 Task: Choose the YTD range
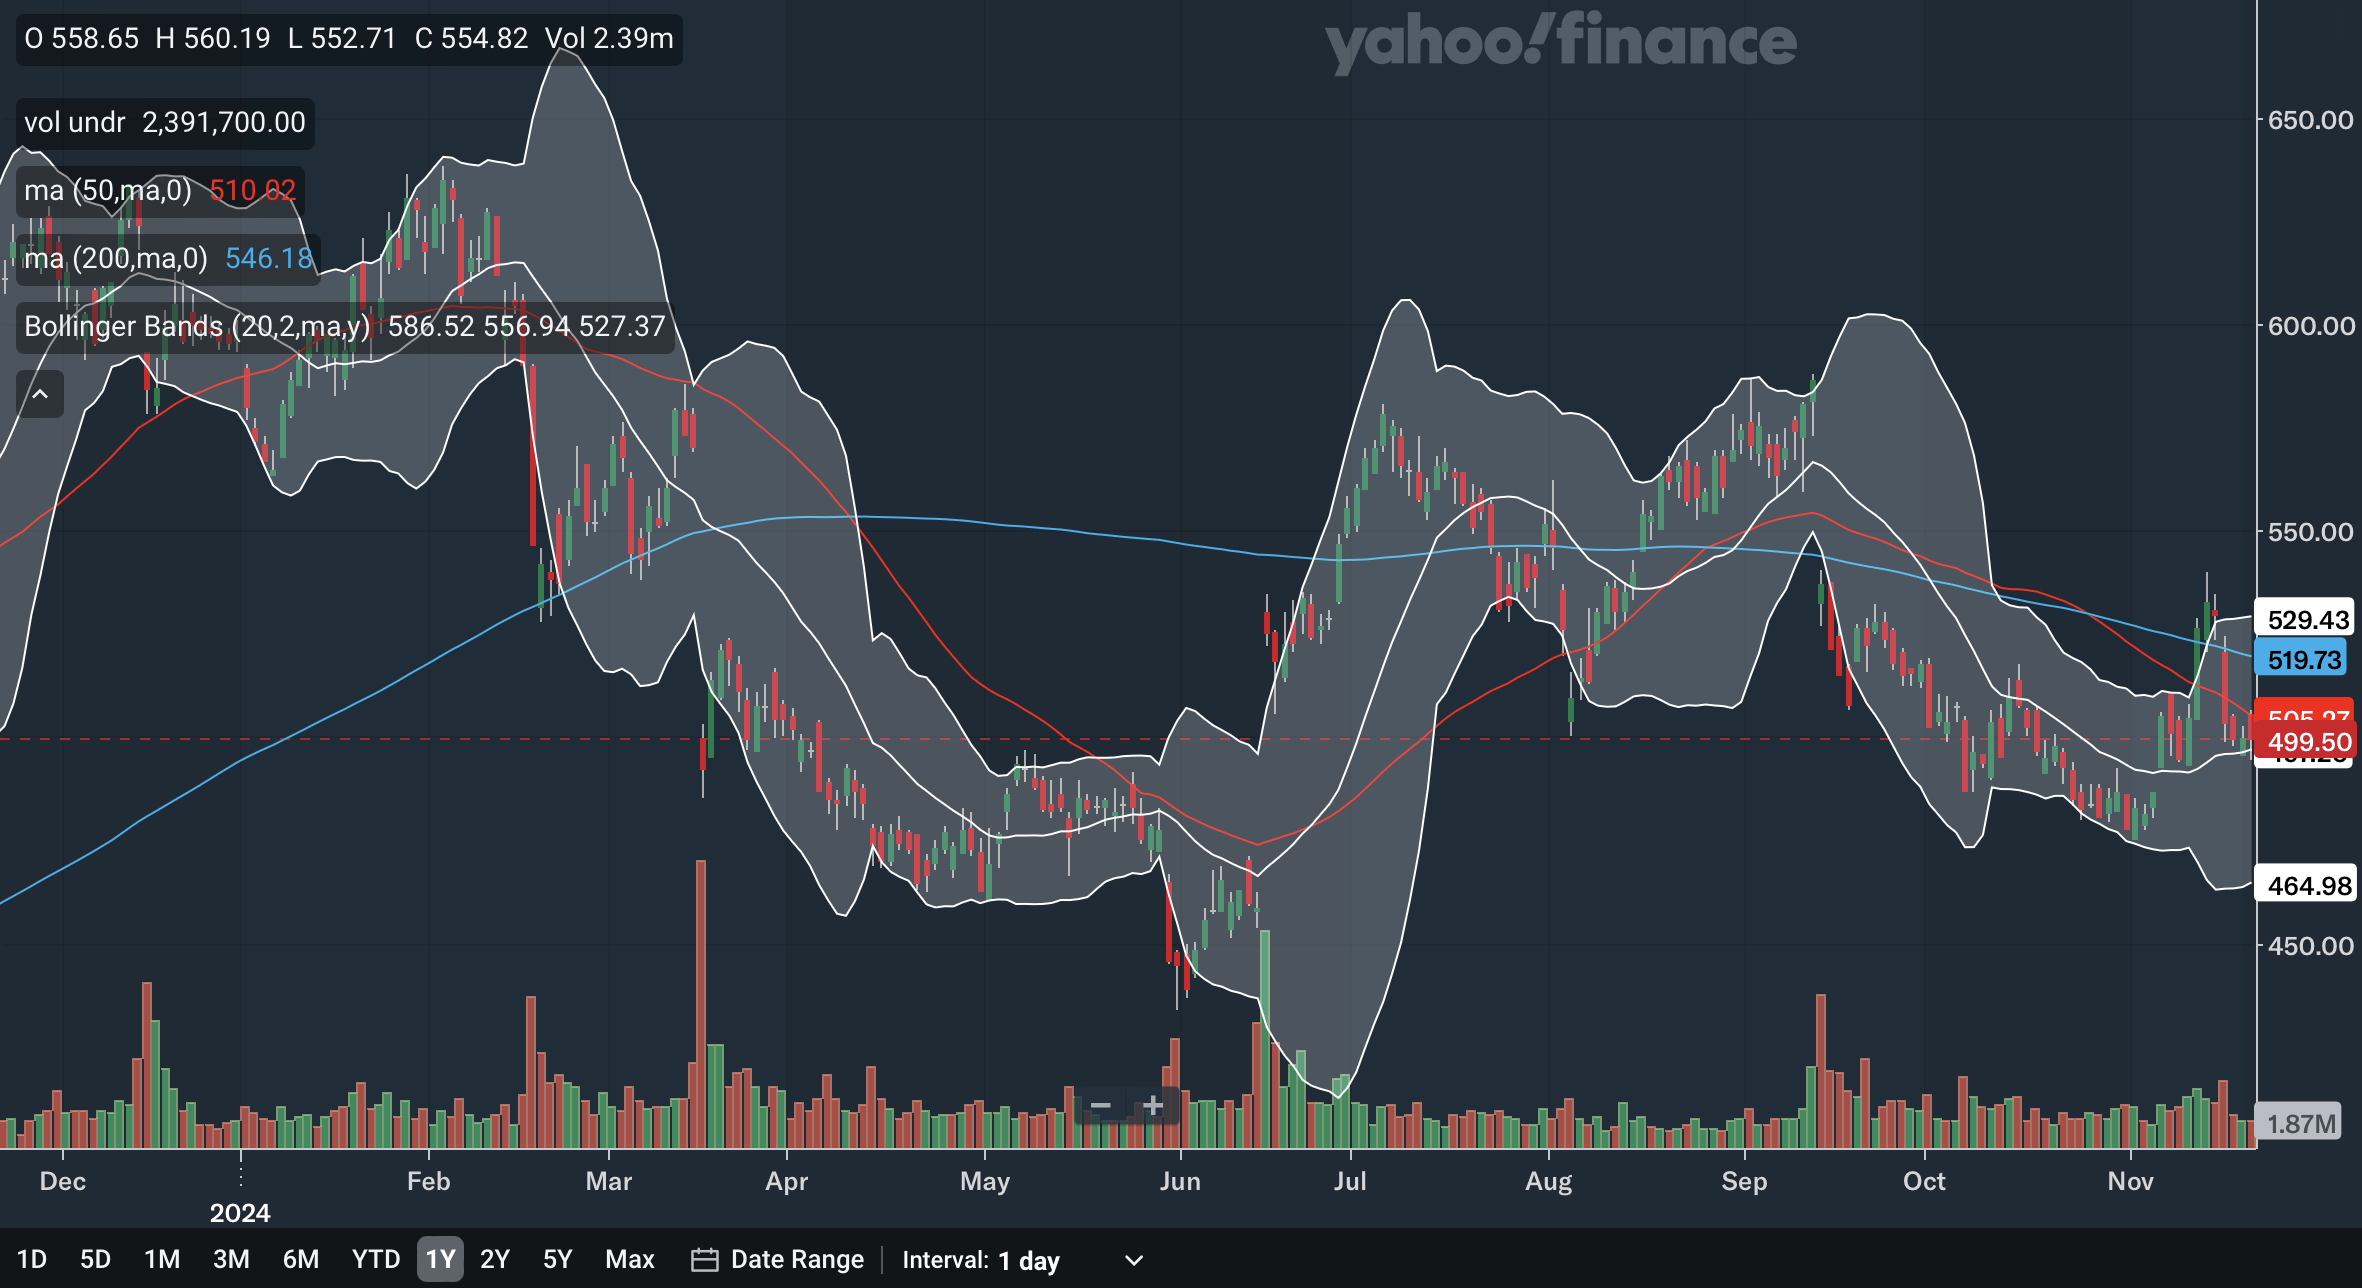[x=375, y=1259]
